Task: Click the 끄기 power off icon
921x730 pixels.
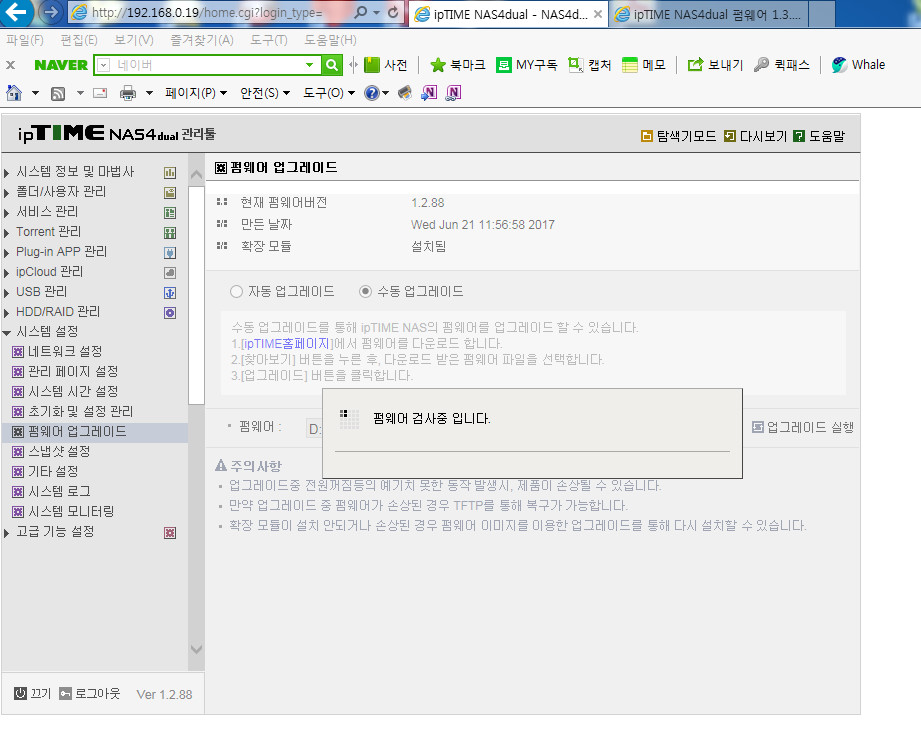Action: (x=21, y=694)
